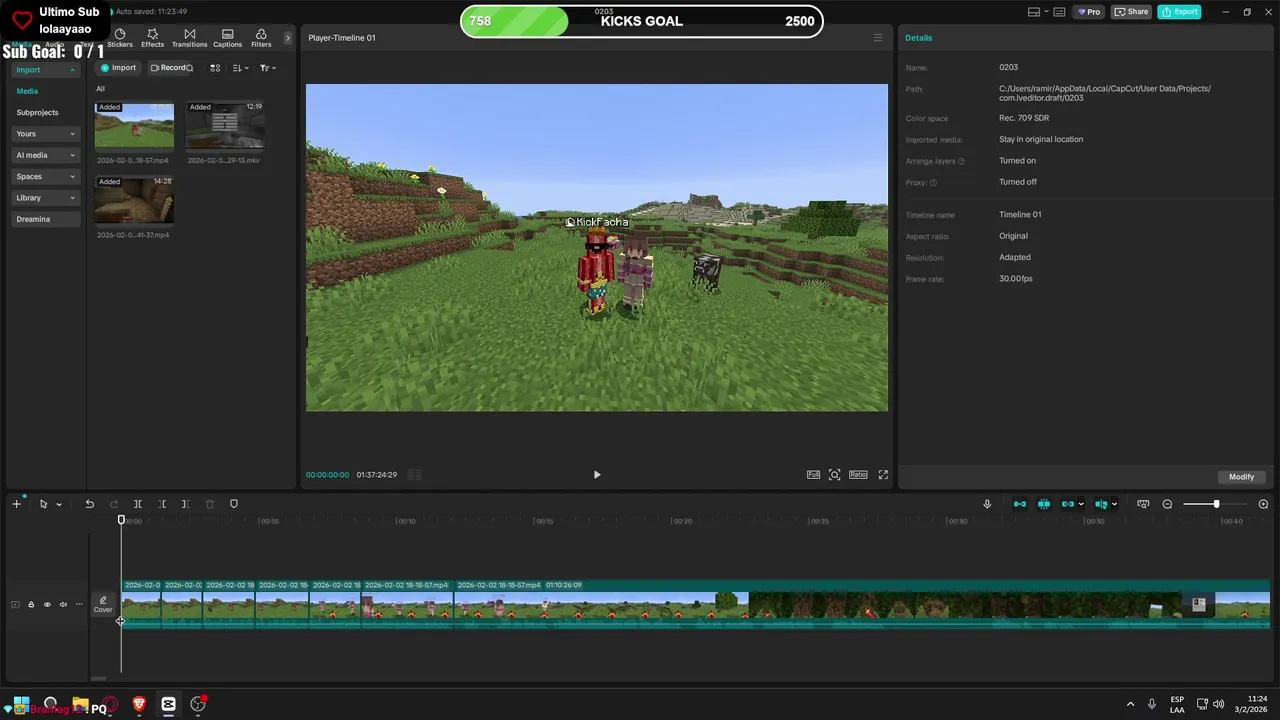Select the 29-13.mkv media thumbnail
Image resolution: width=1280 pixels, height=720 pixels.
pyautogui.click(x=225, y=127)
